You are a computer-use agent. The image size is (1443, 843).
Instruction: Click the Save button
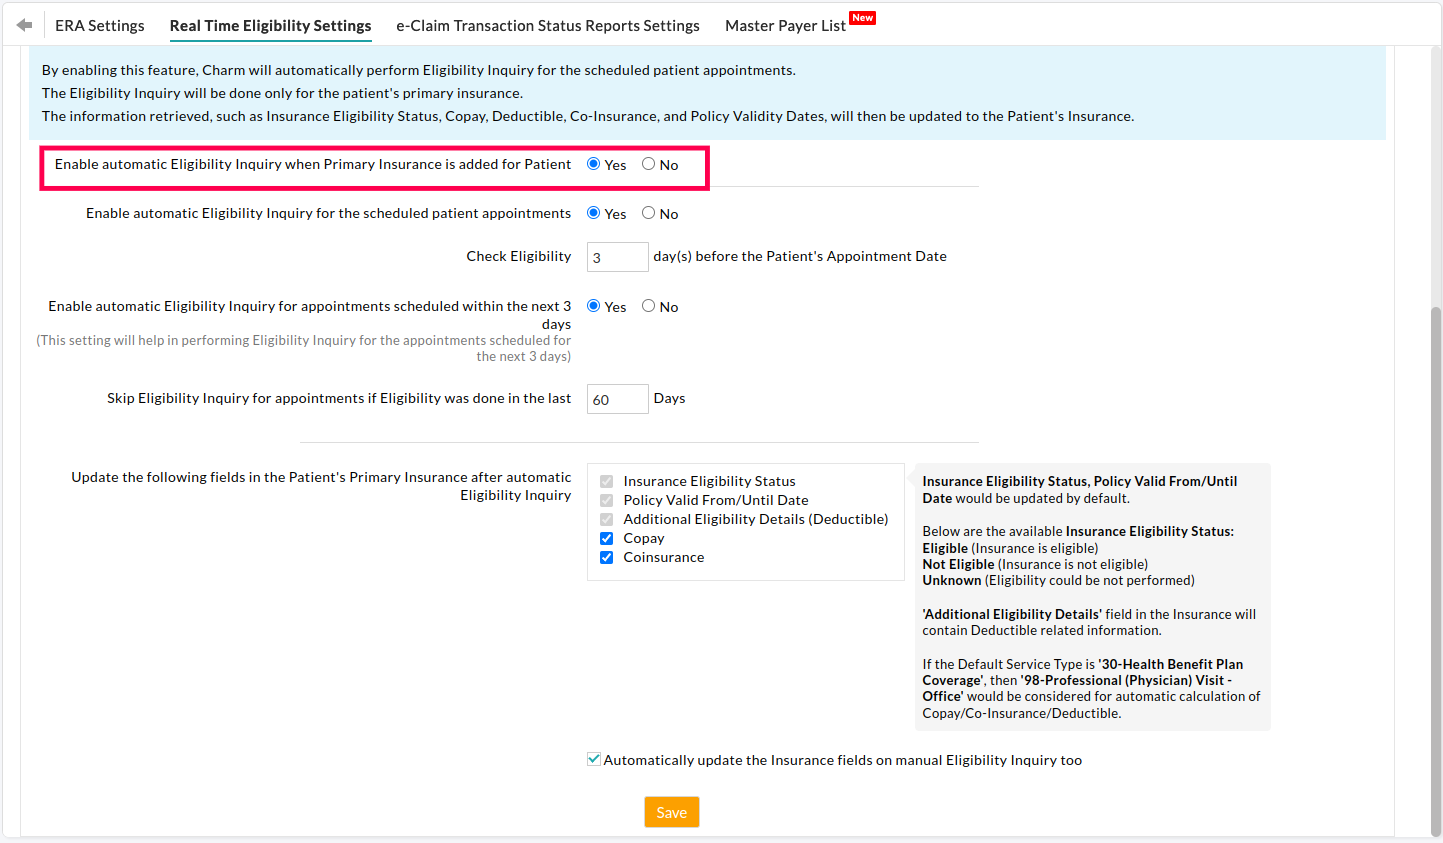pyautogui.click(x=671, y=812)
